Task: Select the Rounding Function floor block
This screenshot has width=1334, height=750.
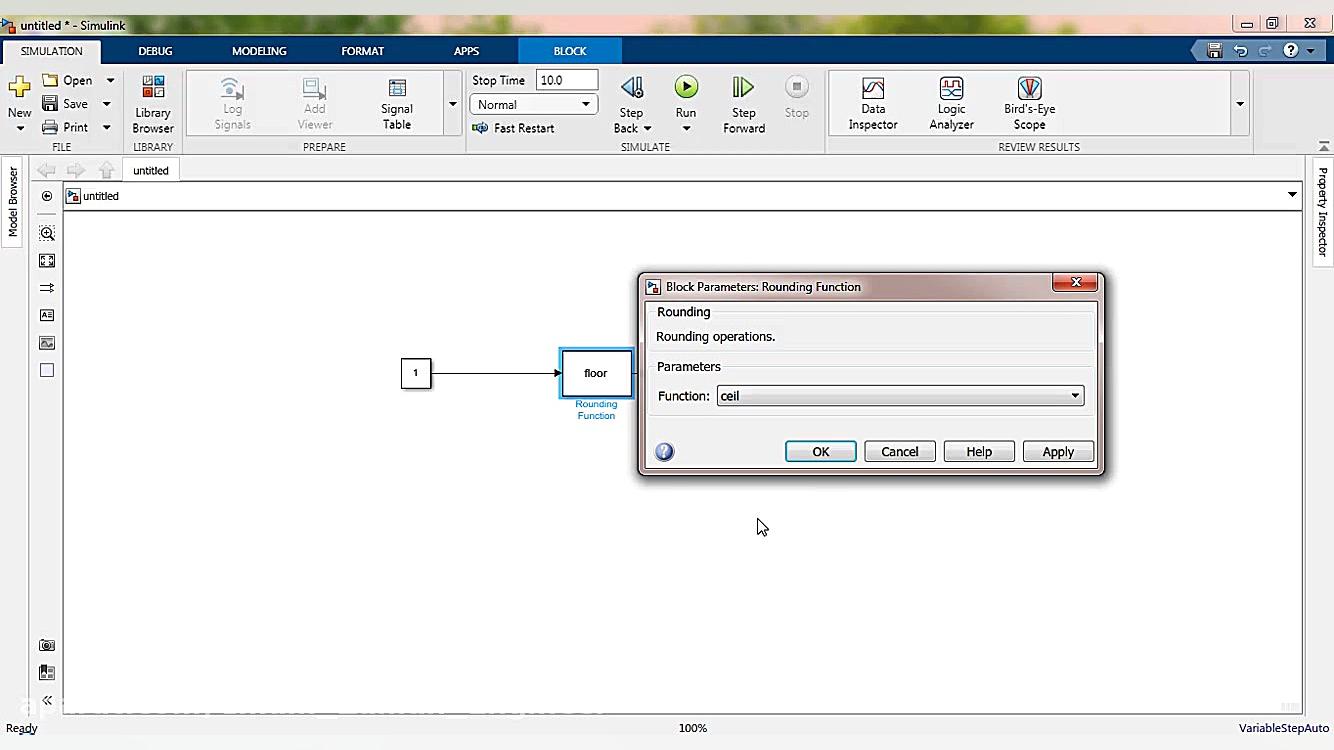Action: click(596, 373)
